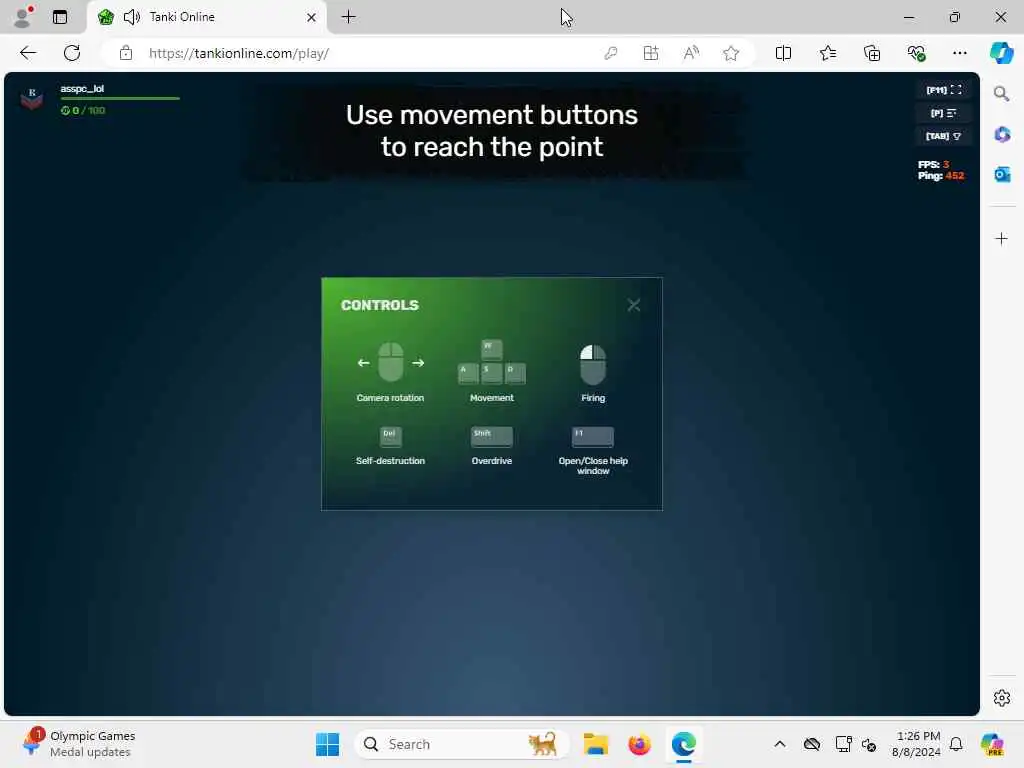Close the Tanki Online tab
1024x768 pixels.
click(x=312, y=18)
